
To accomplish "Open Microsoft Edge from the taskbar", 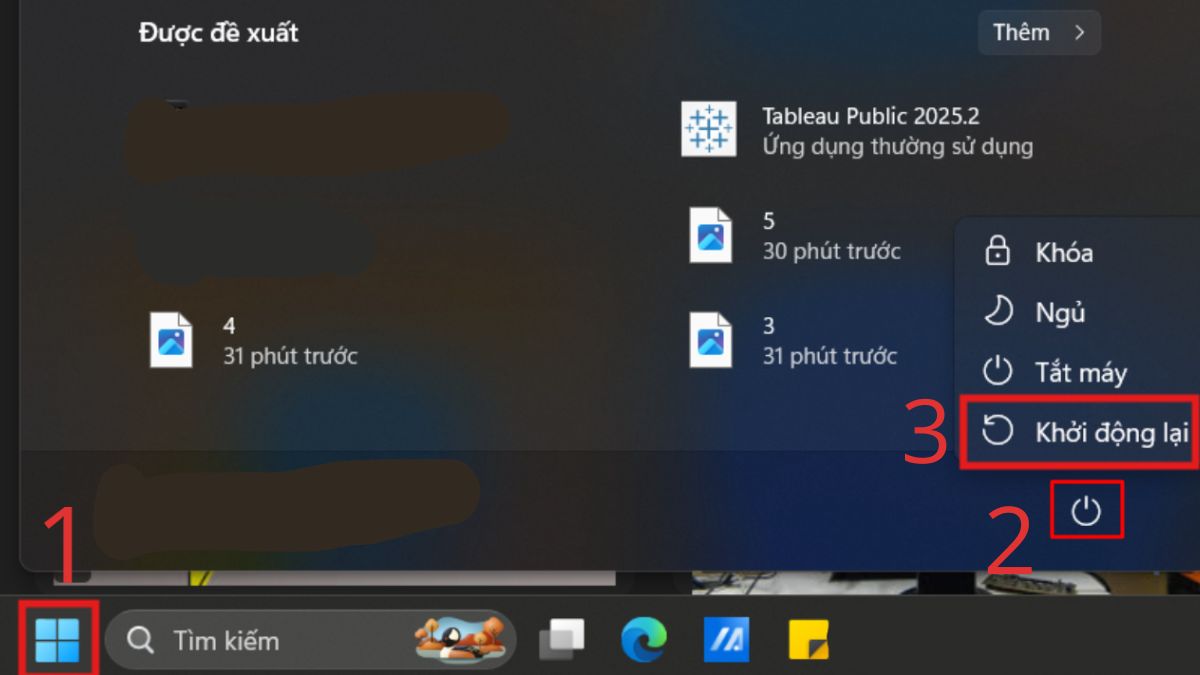I will point(645,639).
